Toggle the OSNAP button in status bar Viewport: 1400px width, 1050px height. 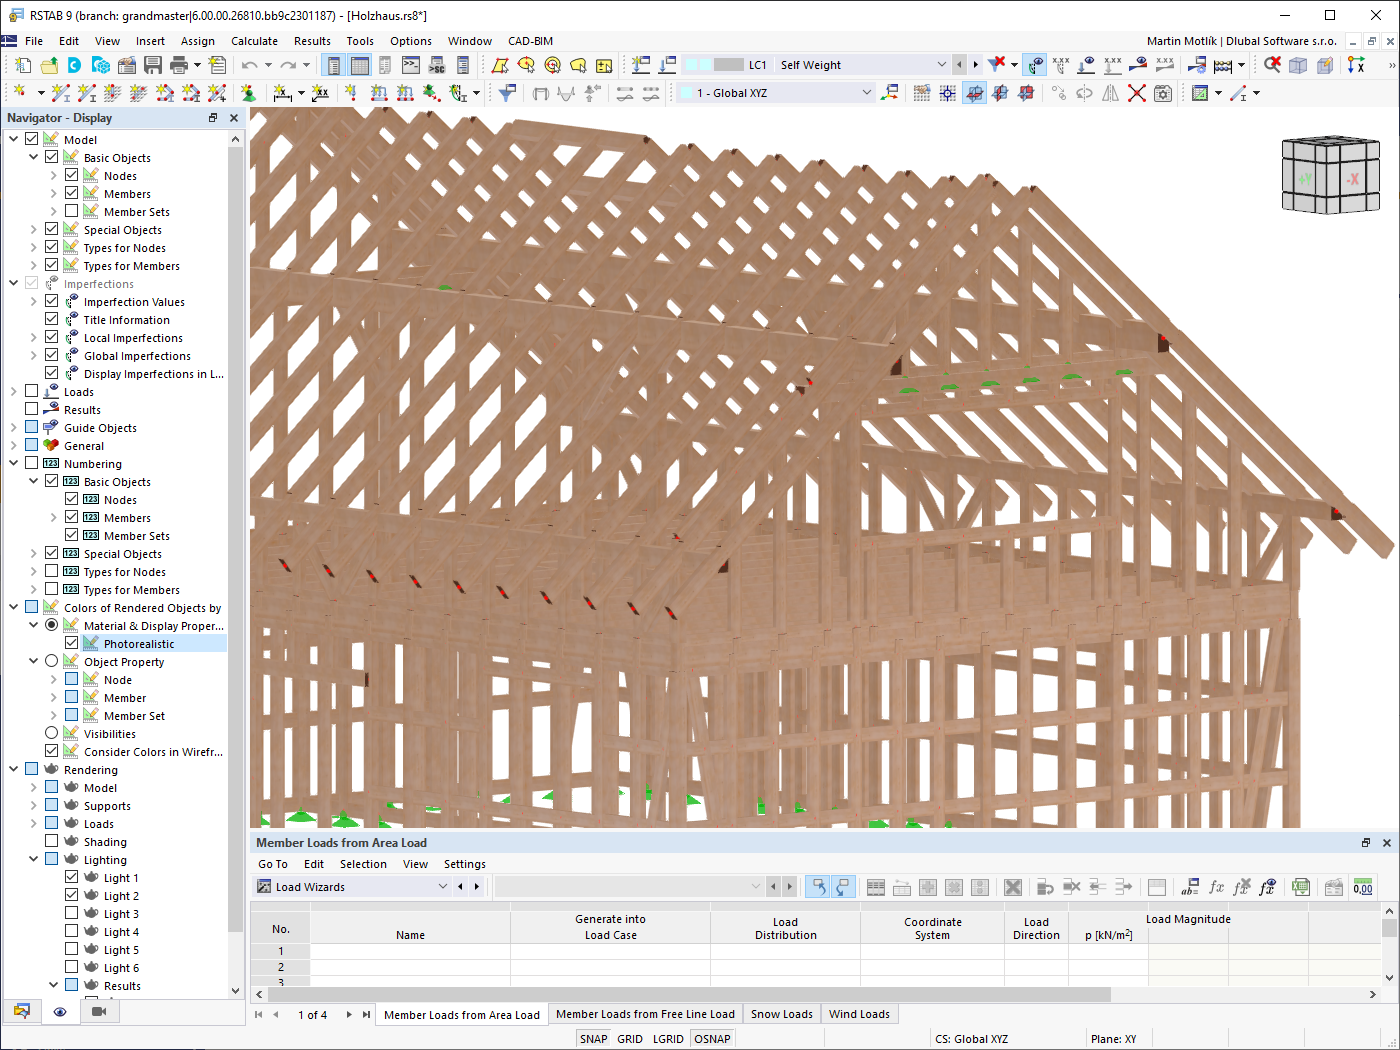tap(712, 1039)
